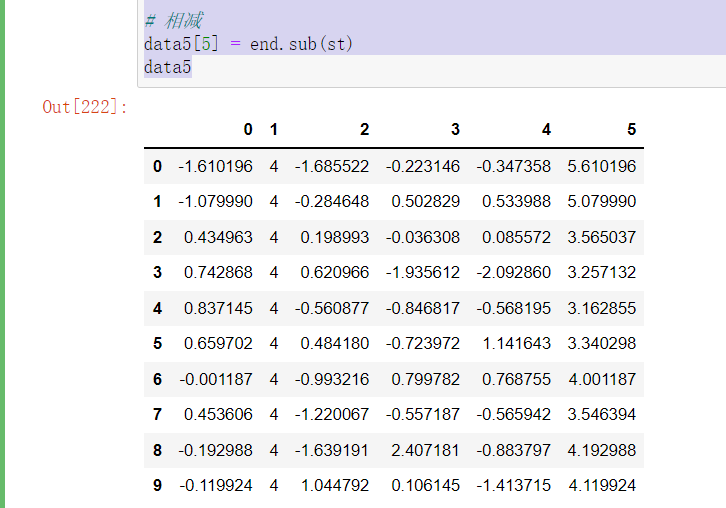The image size is (726, 508).
Task: Select cell value -0.568195
Action: 513,308
